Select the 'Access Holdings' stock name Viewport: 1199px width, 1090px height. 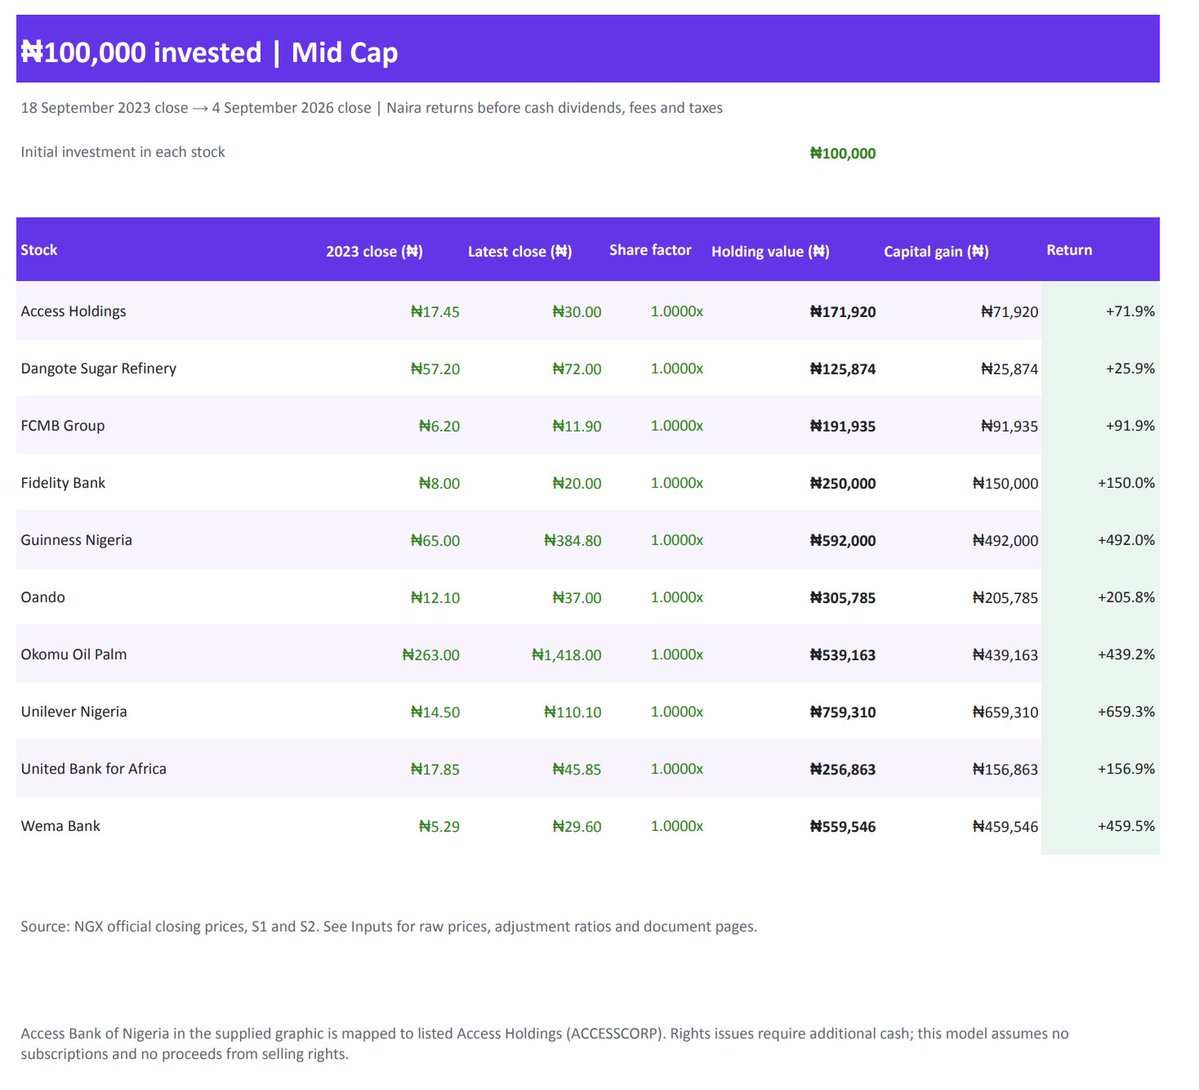73,311
